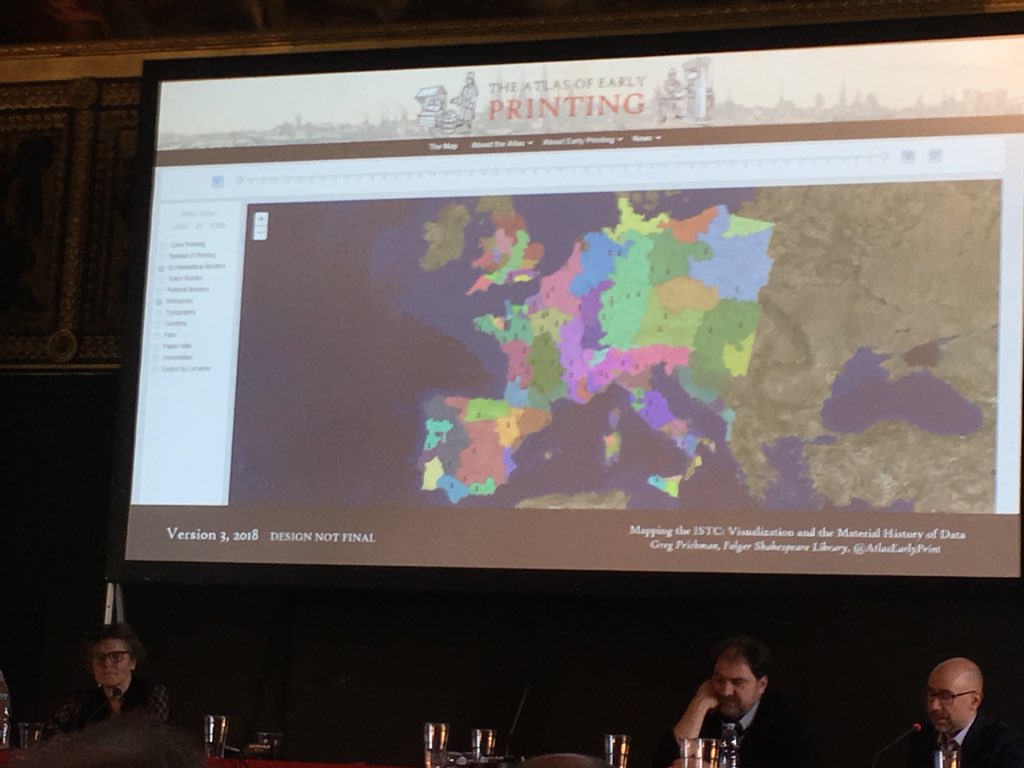The width and height of the screenshot is (1024, 768).
Task: Click the '@AtlasEarlyPrint' handle on the slide
Action: 897,549
